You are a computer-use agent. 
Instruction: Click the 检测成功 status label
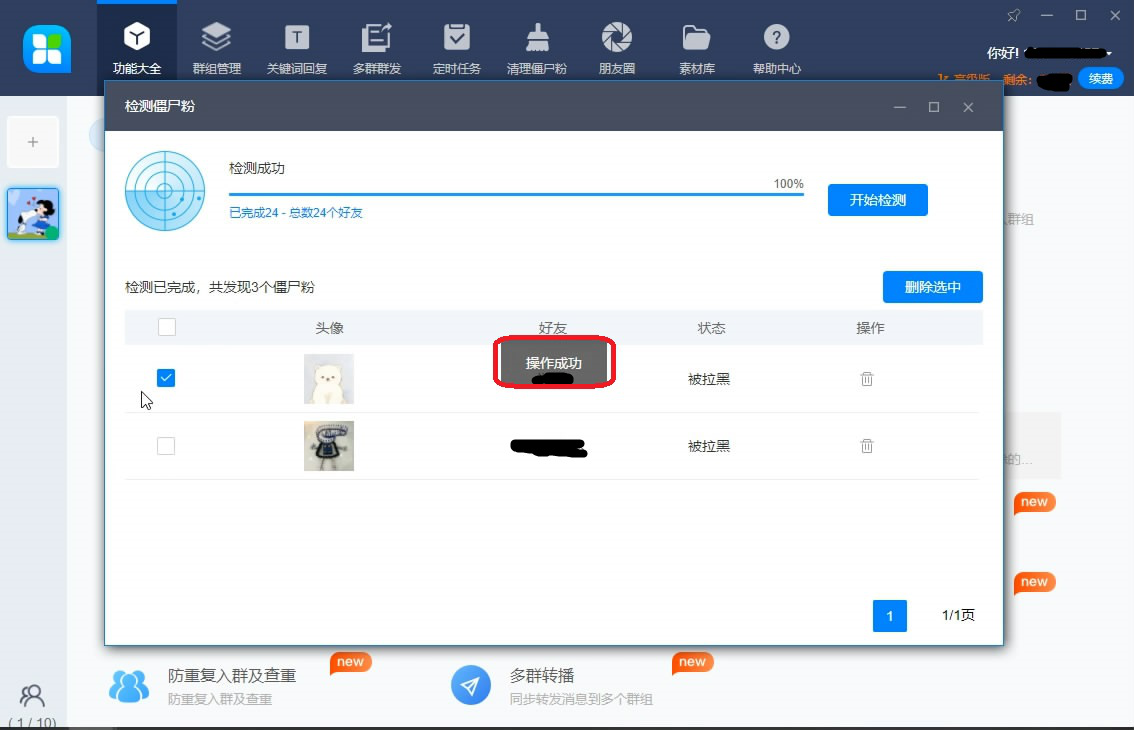tap(257, 169)
